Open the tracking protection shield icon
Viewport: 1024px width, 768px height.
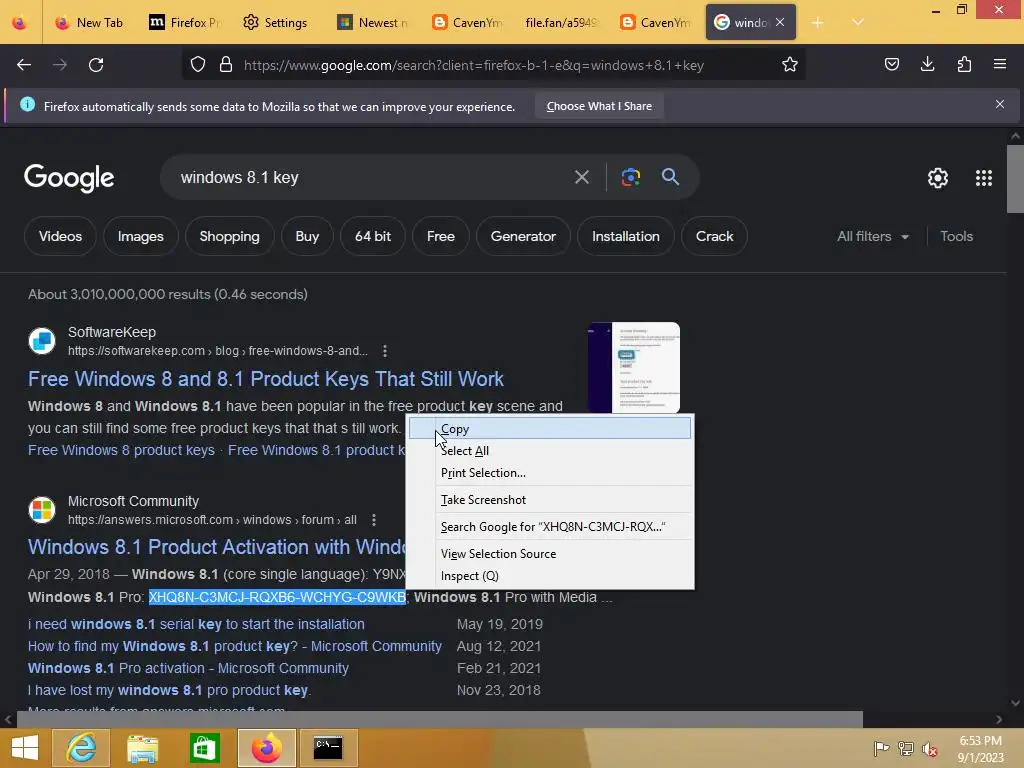[198, 65]
